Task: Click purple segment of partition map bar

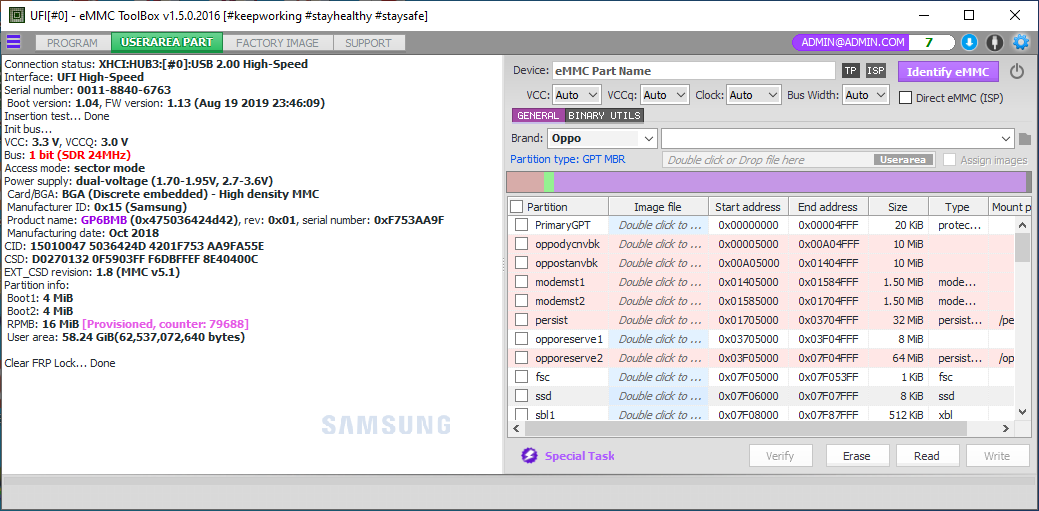Action: coord(790,182)
